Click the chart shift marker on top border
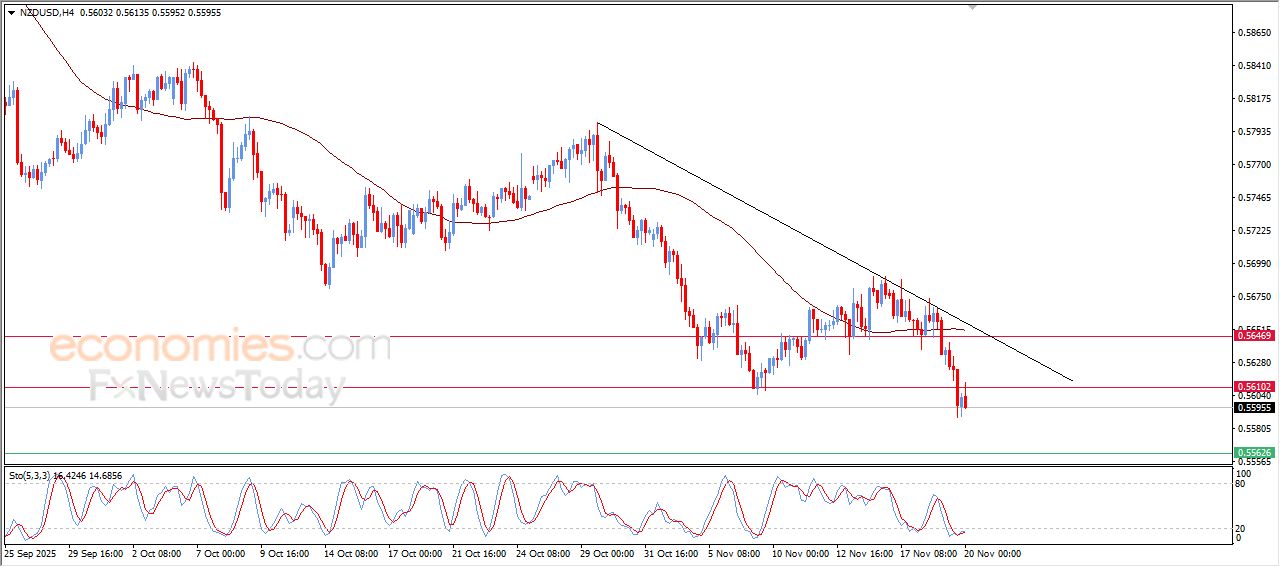This screenshot has width=1280, height=567. 971,7
